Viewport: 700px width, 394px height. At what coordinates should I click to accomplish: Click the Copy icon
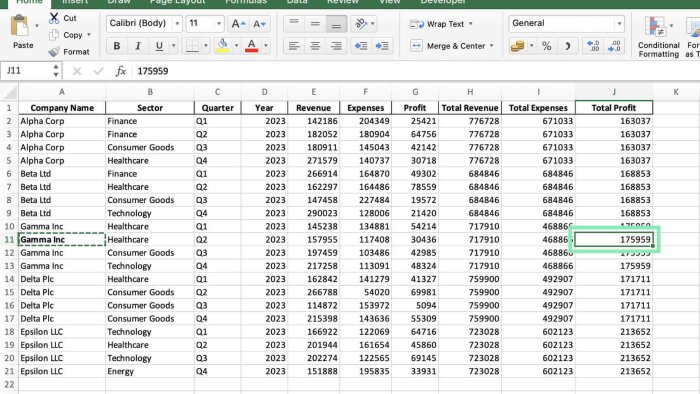pyautogui.click(x=54, y=35)
